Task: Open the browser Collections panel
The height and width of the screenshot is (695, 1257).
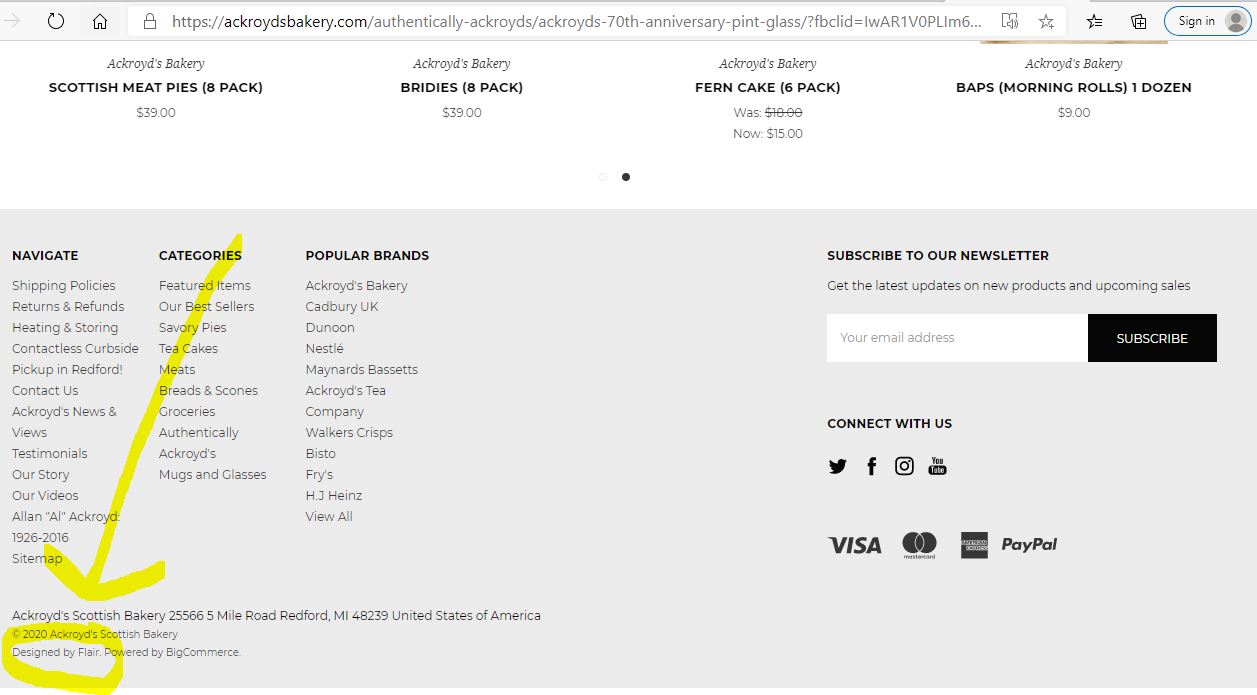Action: (x=1139, y=21)
